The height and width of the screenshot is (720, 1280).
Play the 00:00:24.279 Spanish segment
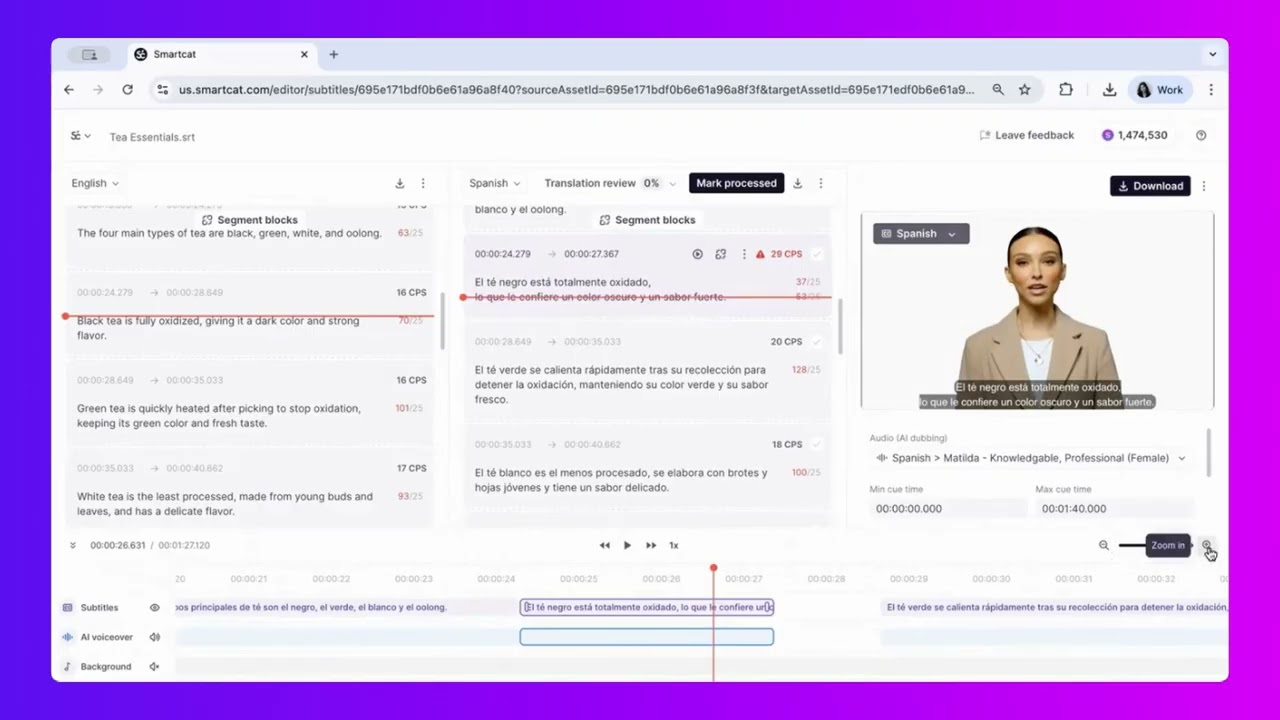(x=697, y=254)
